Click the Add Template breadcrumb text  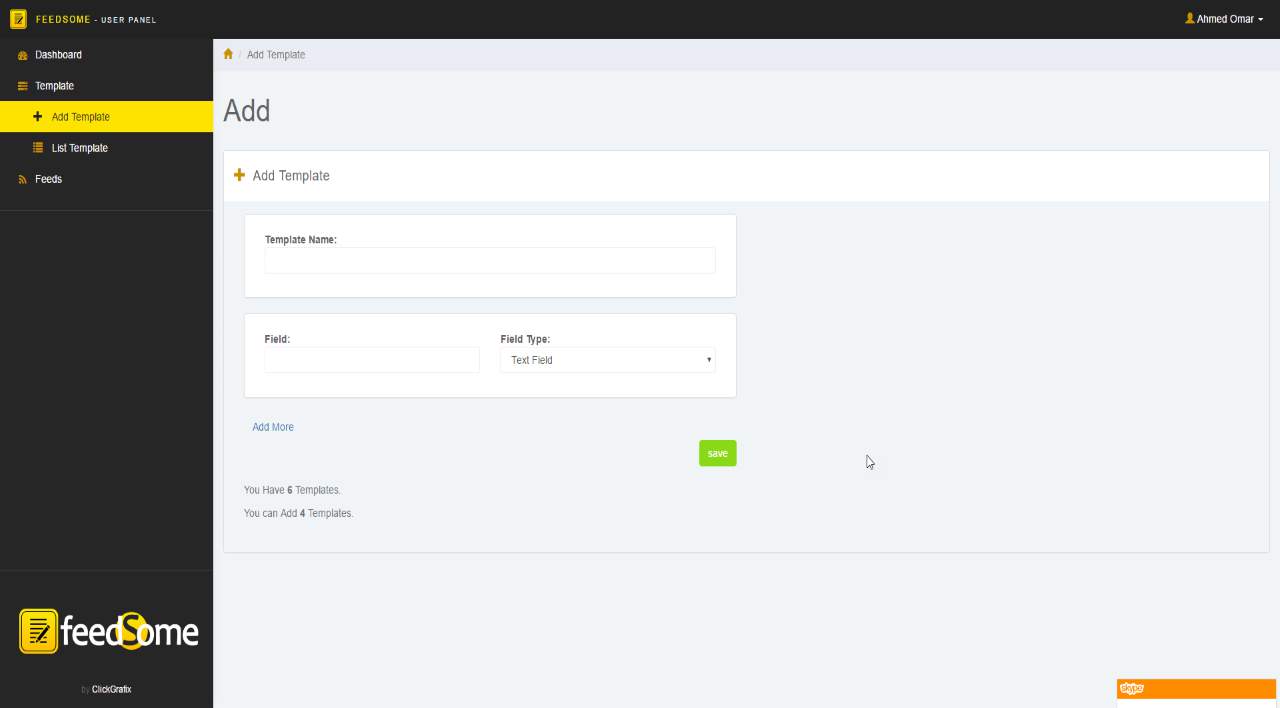276,55
